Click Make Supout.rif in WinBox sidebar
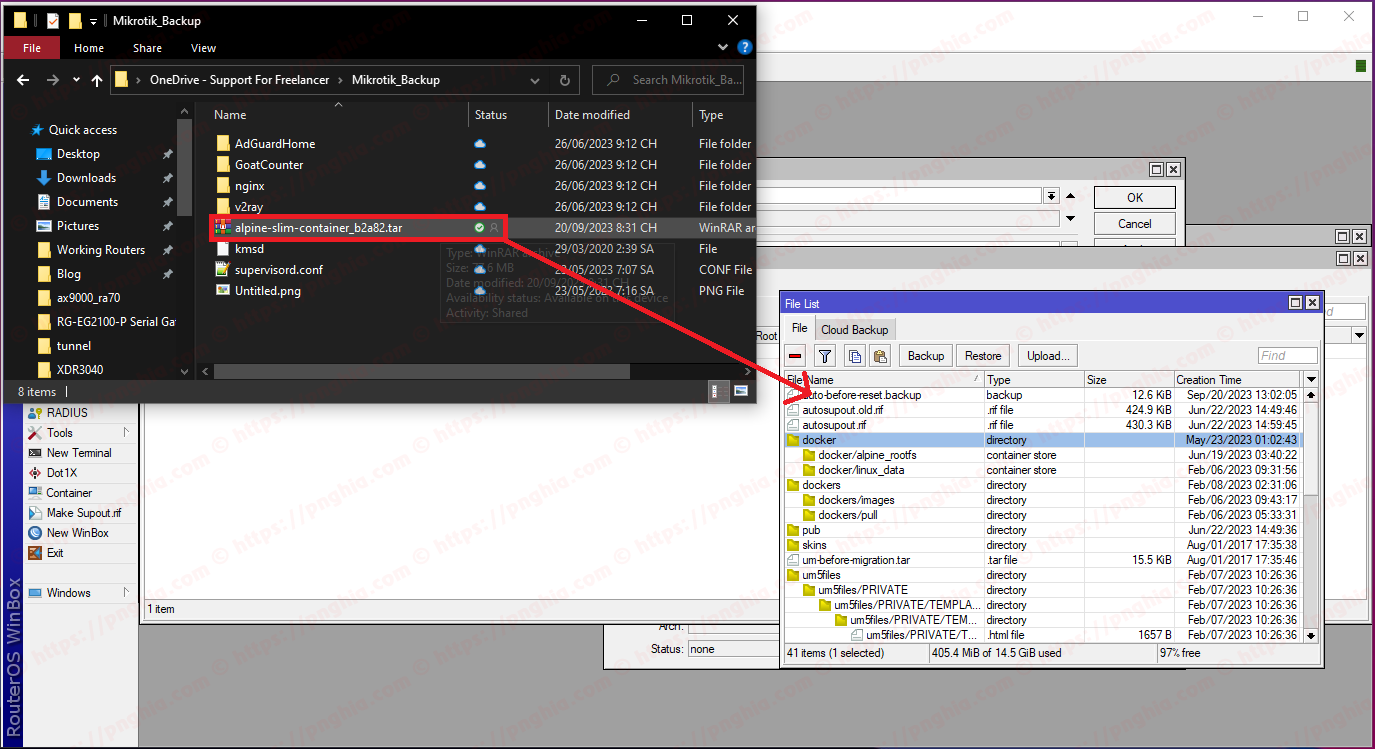 pos(83,513)
